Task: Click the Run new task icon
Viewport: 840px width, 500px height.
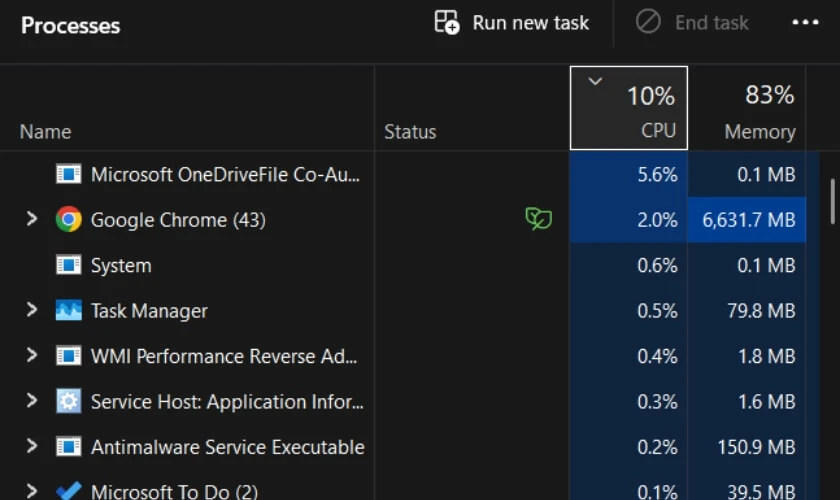Action: point(447,23)
